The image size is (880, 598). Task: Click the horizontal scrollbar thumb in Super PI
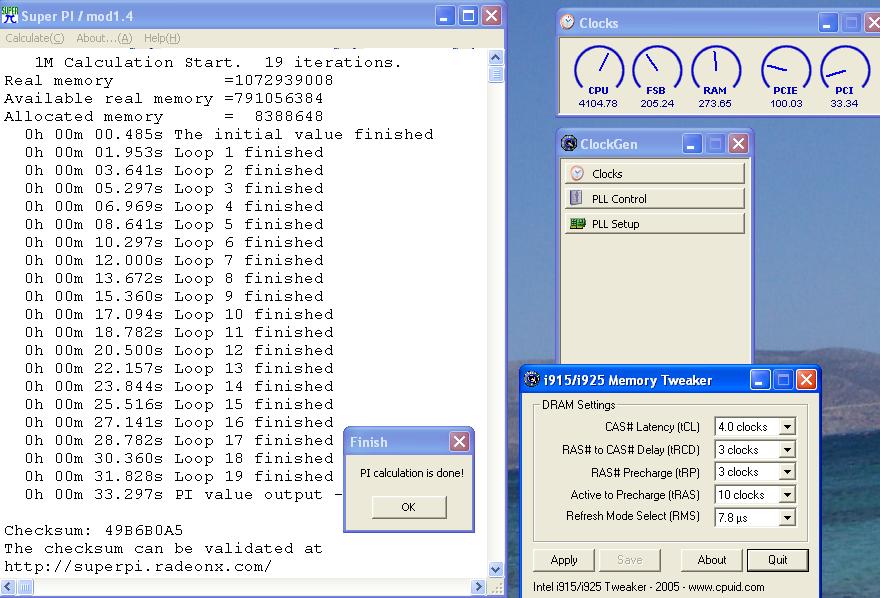[x=26, y=587]
